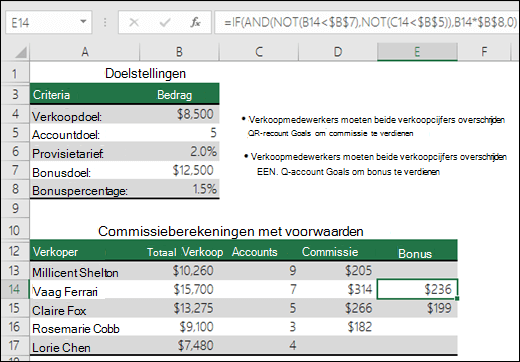520x362 pixels.
Task: Select the Millicent Shelton cell
Action: point(85,271)
